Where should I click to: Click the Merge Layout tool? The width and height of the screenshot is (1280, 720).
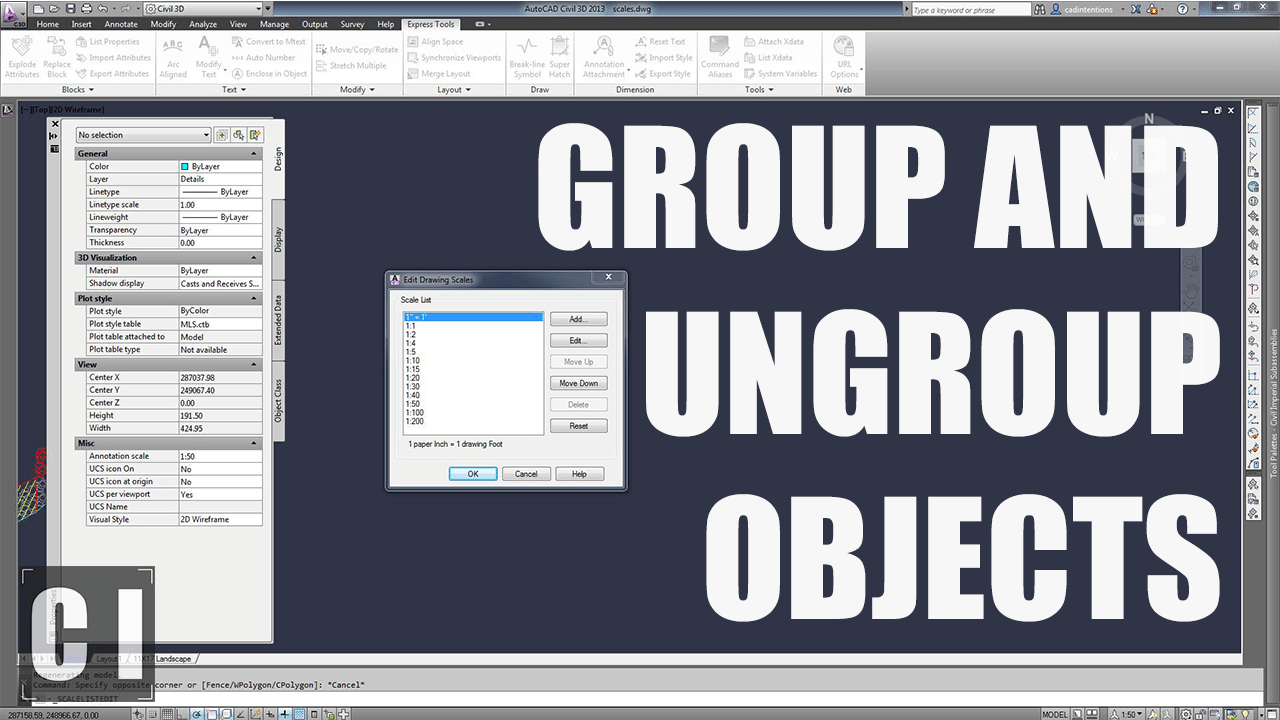439,74
